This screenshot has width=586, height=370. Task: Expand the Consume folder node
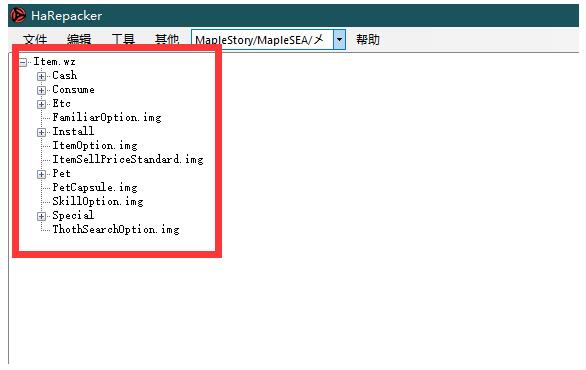pyautogui.click(x=41, y=90)
